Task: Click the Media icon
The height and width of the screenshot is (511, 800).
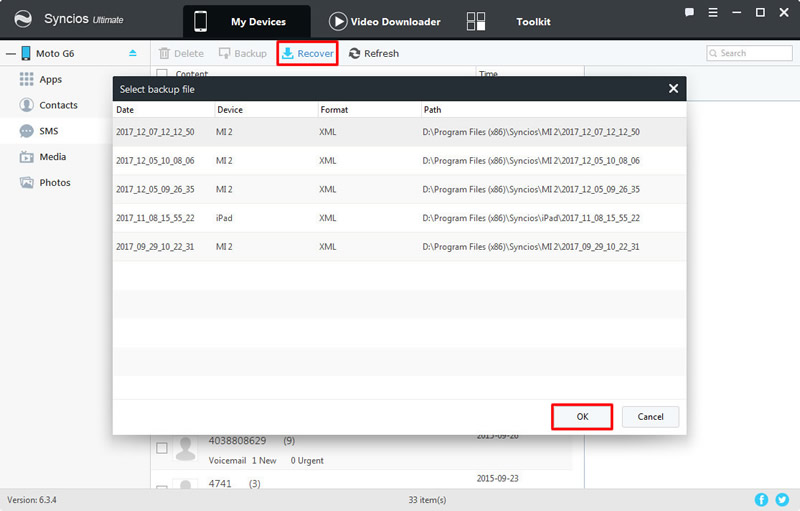Action: [26, 157]
